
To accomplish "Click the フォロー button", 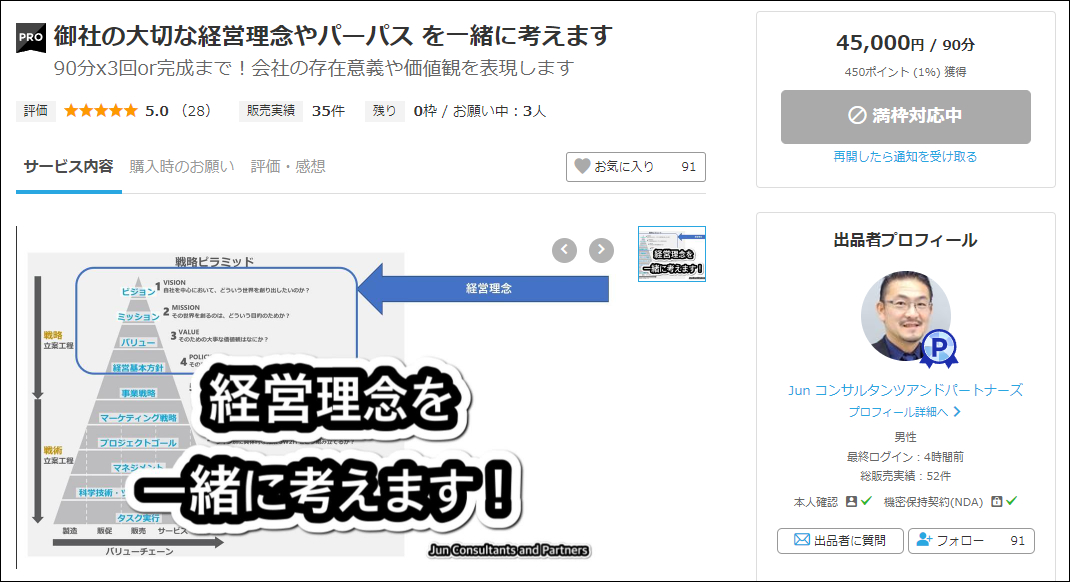I will click(x=971, y=540).
